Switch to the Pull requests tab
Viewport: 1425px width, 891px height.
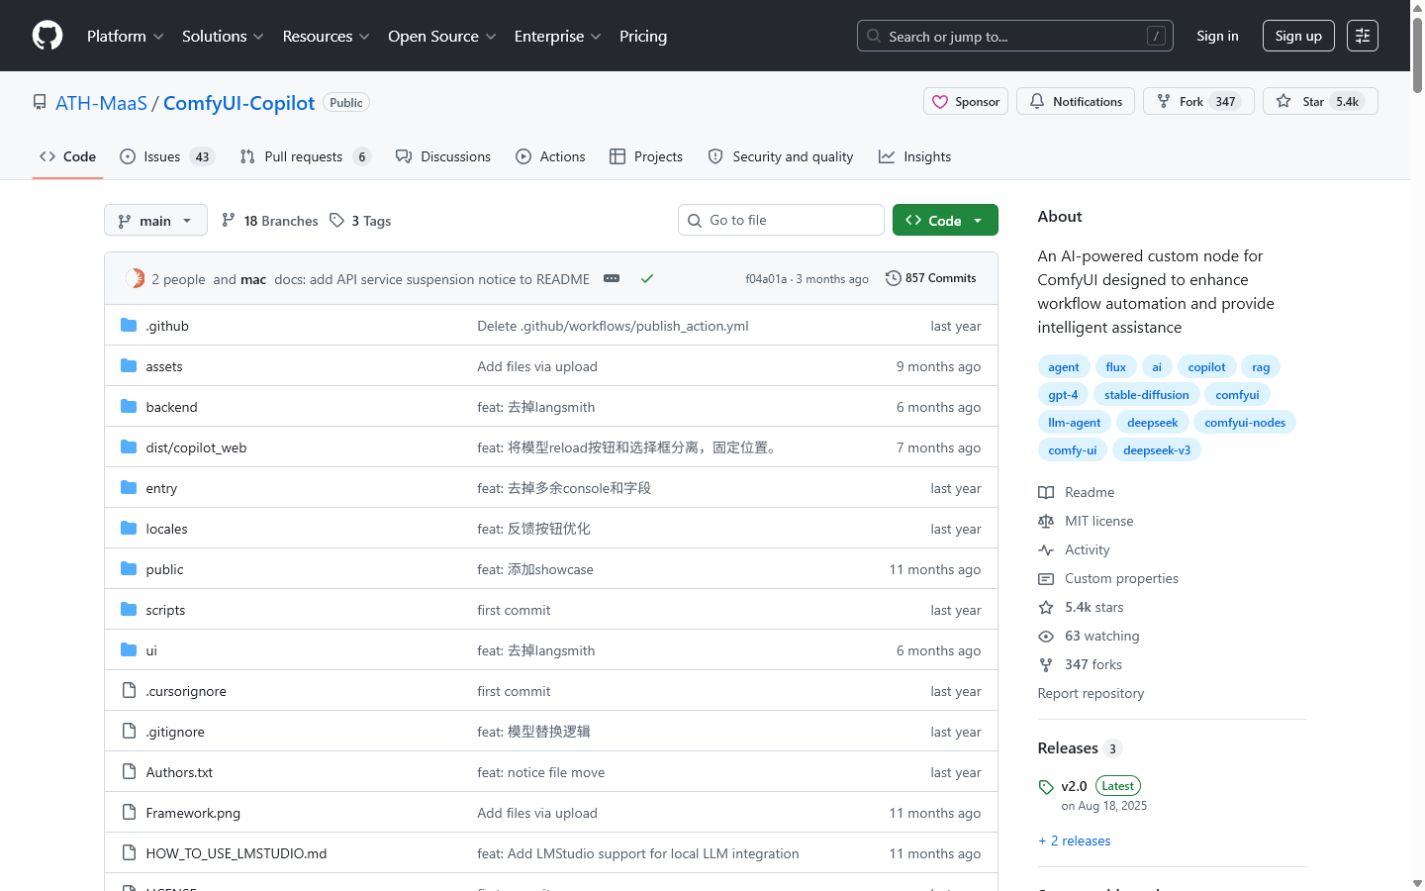coord(305,156)
